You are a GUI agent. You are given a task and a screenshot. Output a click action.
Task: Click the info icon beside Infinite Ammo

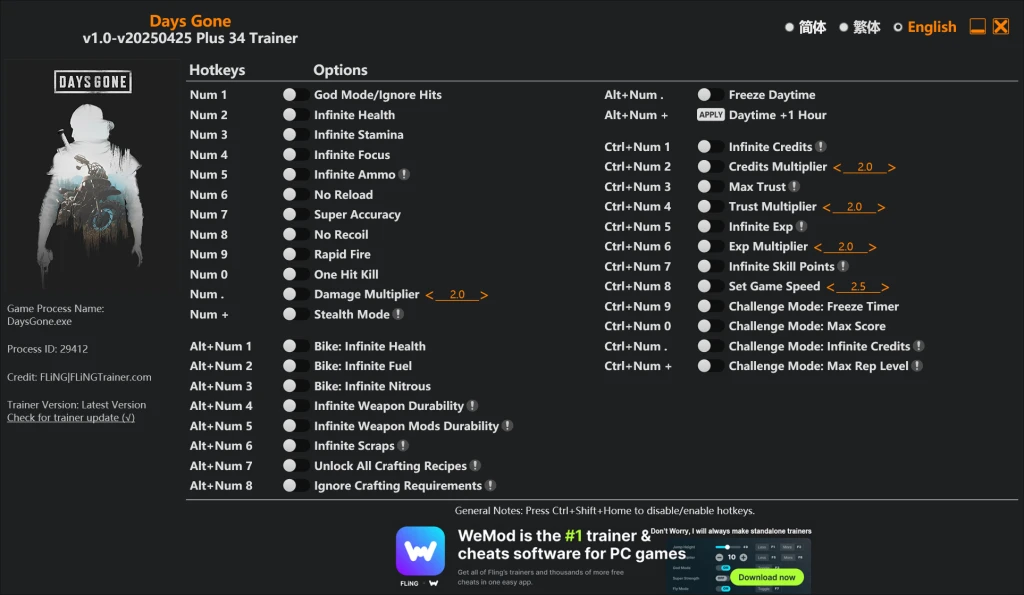point(404,174)
